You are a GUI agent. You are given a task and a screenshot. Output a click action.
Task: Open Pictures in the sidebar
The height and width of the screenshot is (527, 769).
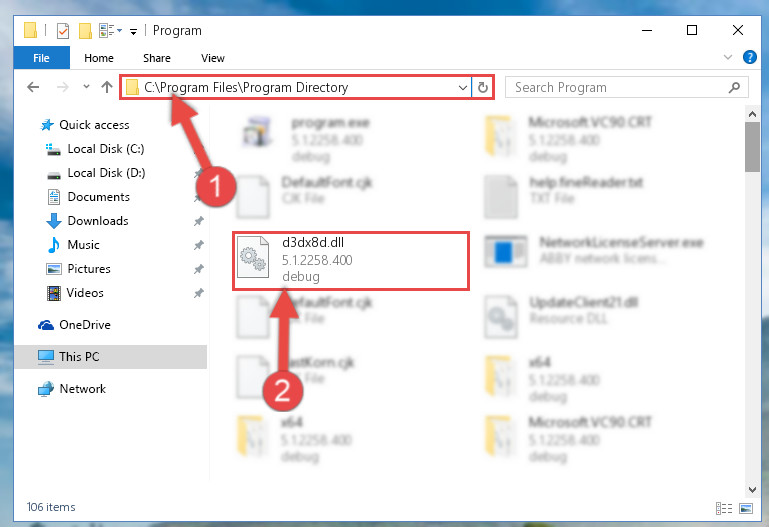point(78,269)
